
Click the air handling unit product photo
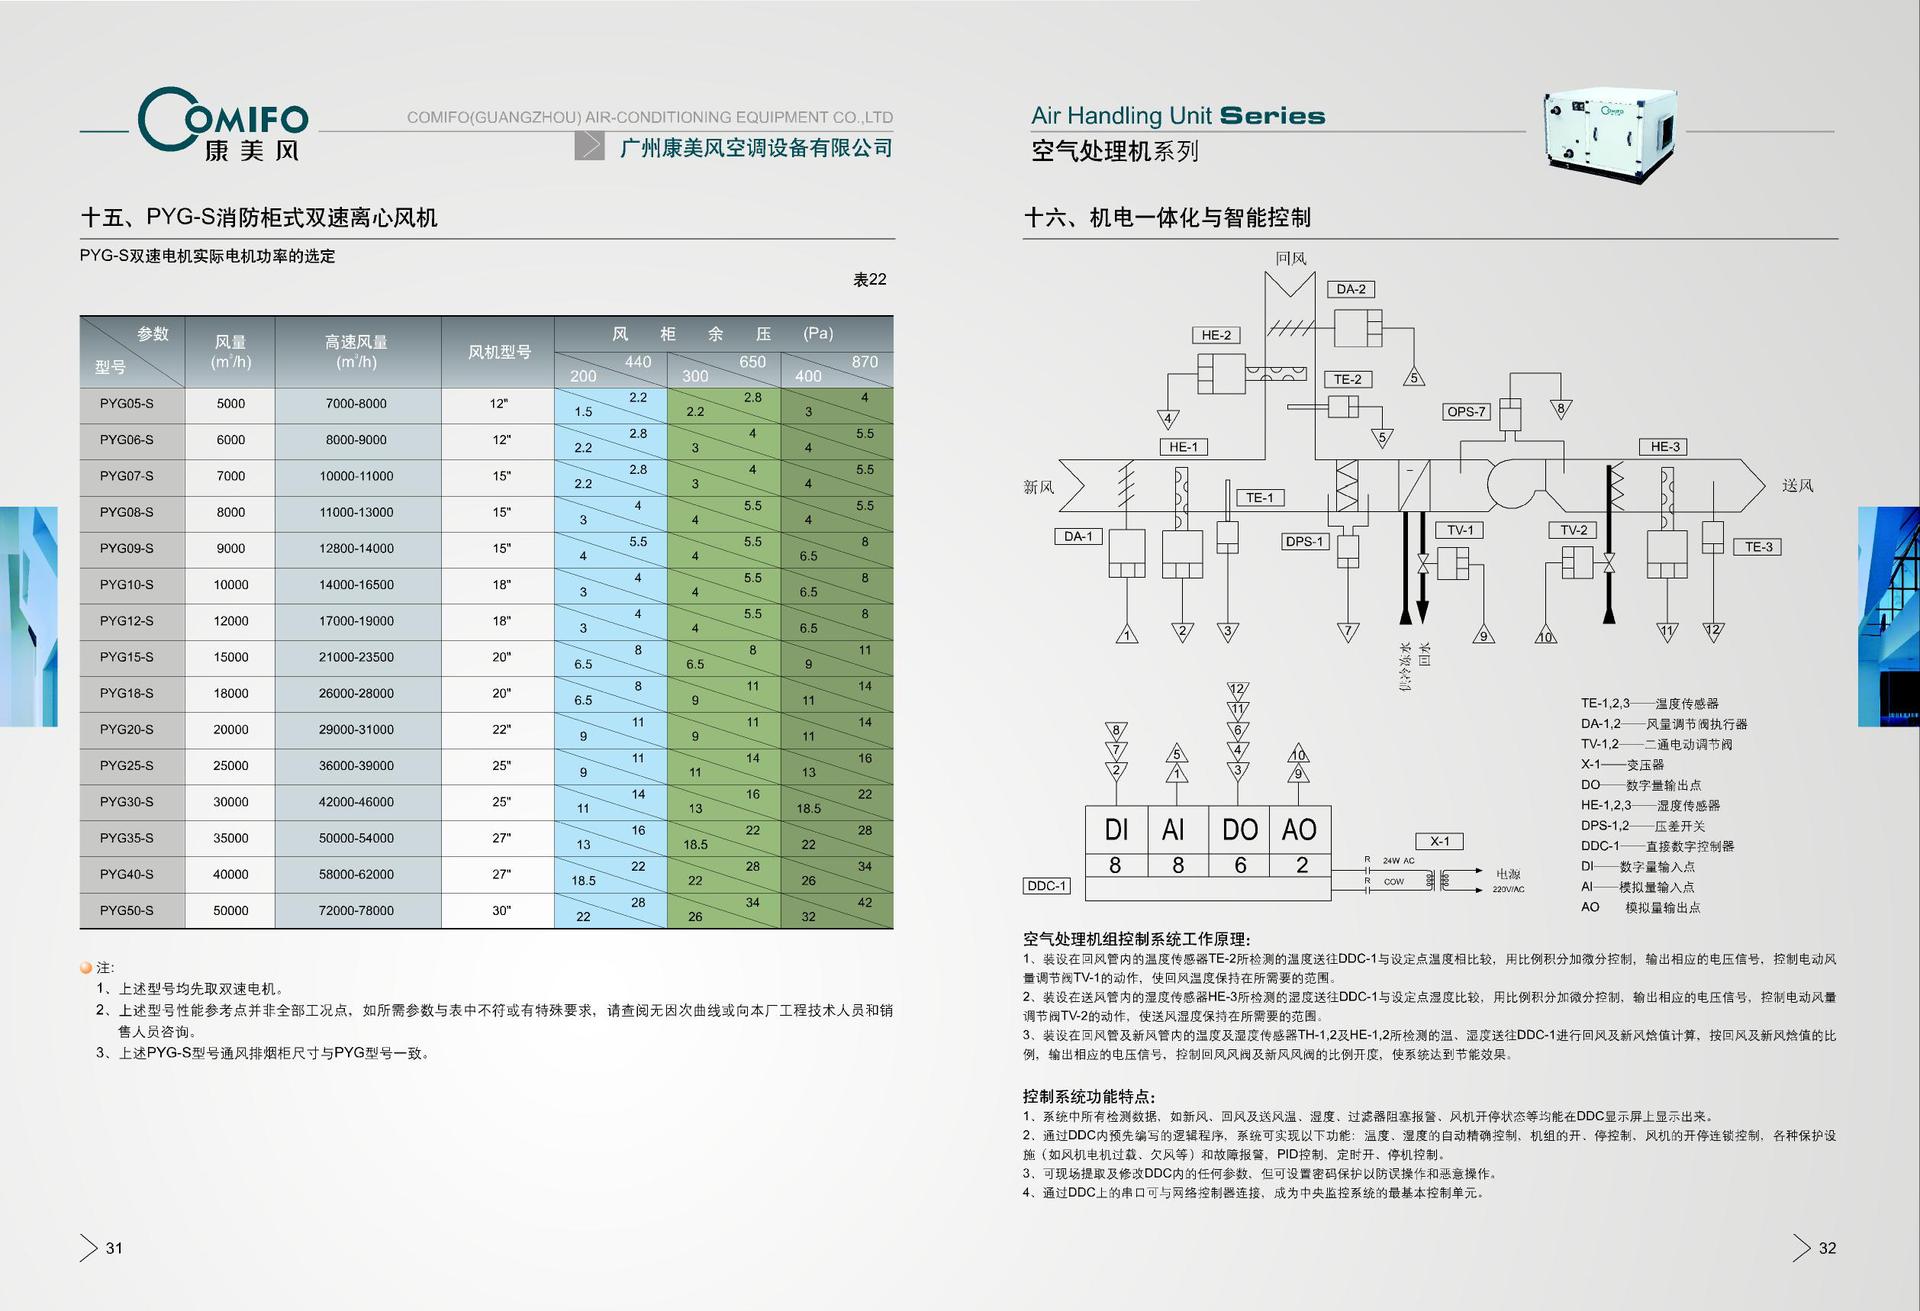click(x=1608, y=137)
